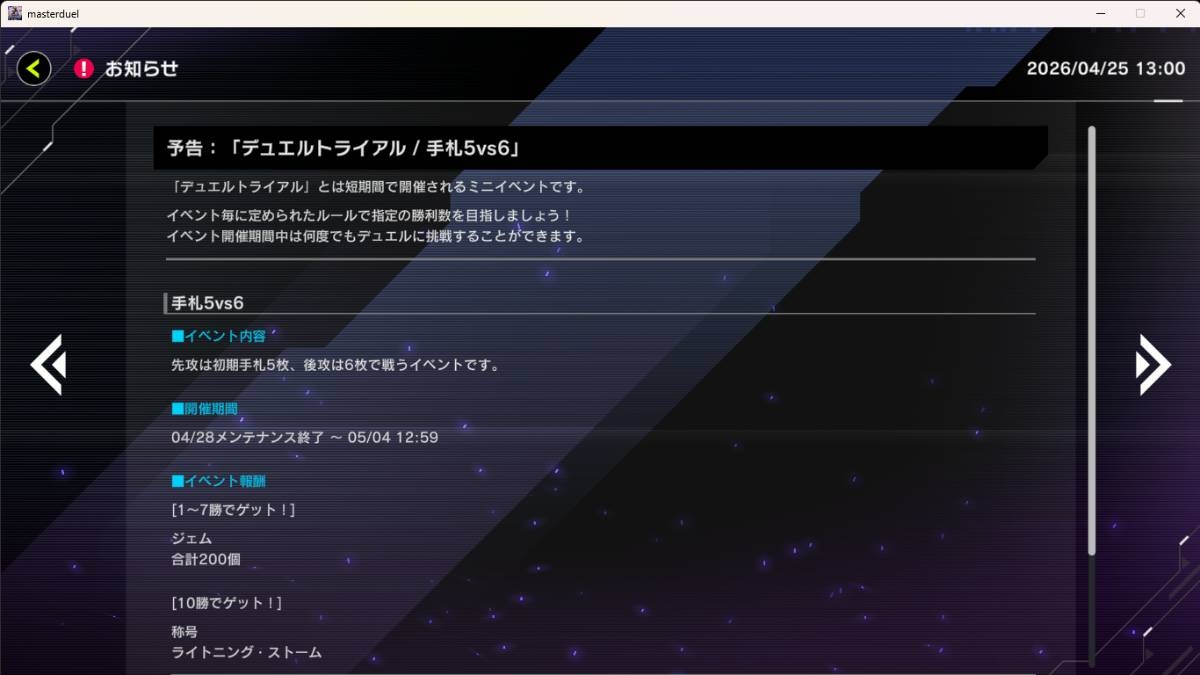Click the 04/28メンテナンス終了 event period text
This screenshot has width=1200, height=675.
tap(305, 438)
